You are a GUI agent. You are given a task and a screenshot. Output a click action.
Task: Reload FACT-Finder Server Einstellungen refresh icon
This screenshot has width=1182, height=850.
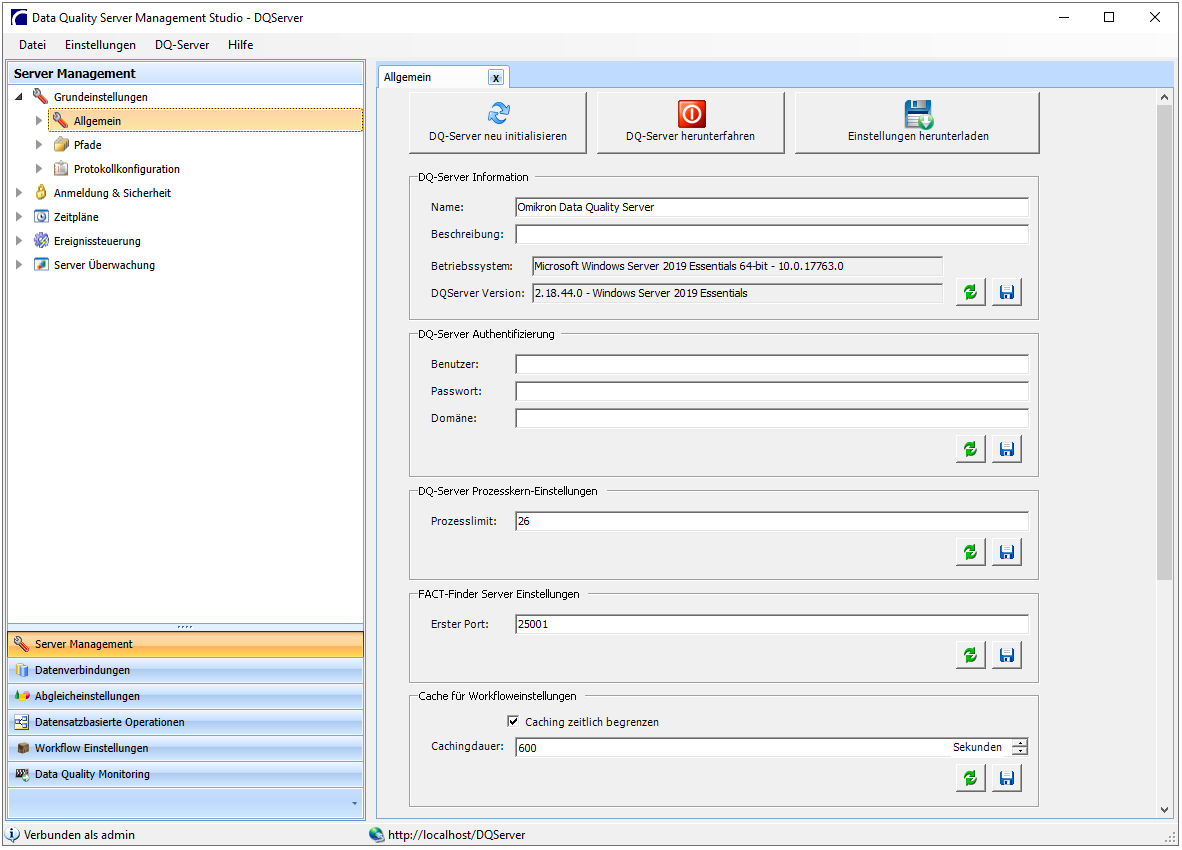(x=970, y=655)
